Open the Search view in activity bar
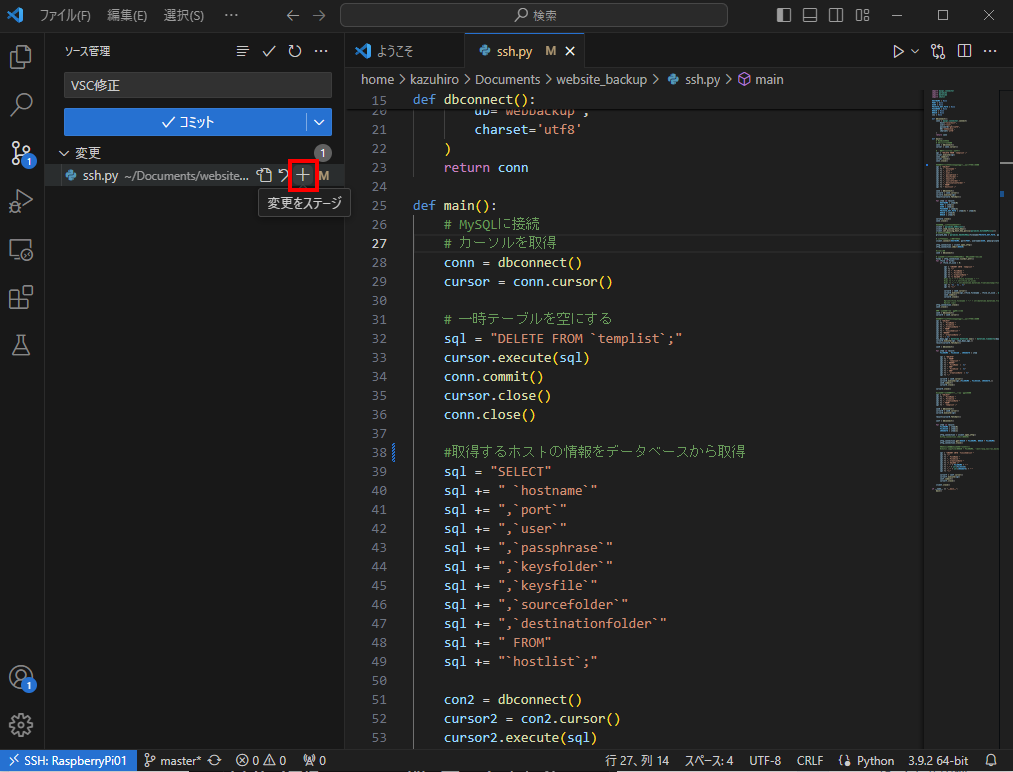 point(20,105)
